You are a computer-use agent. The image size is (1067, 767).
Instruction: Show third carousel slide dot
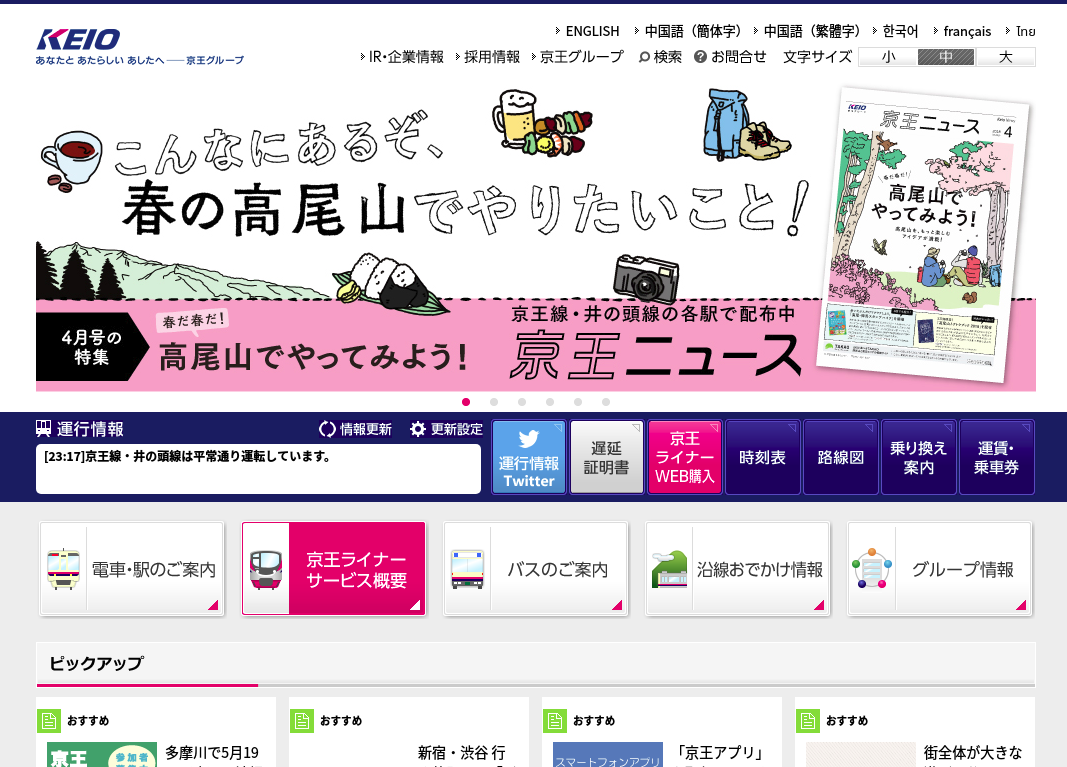coord(522,402)
